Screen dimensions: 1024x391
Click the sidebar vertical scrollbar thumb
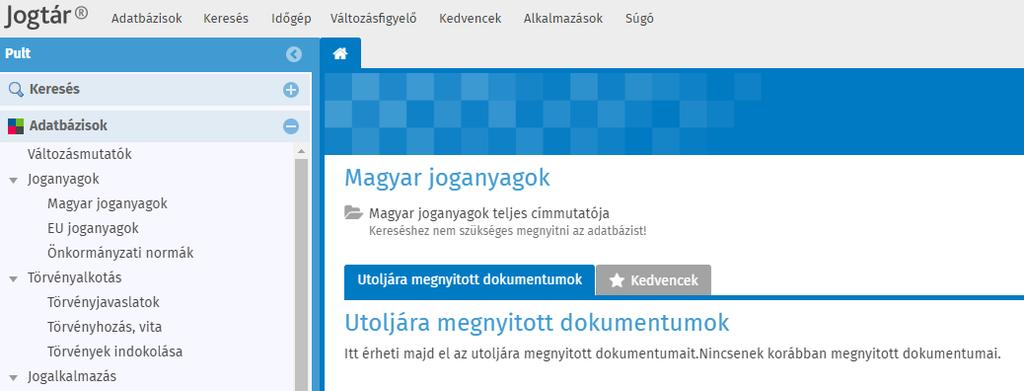pos(301,274)
